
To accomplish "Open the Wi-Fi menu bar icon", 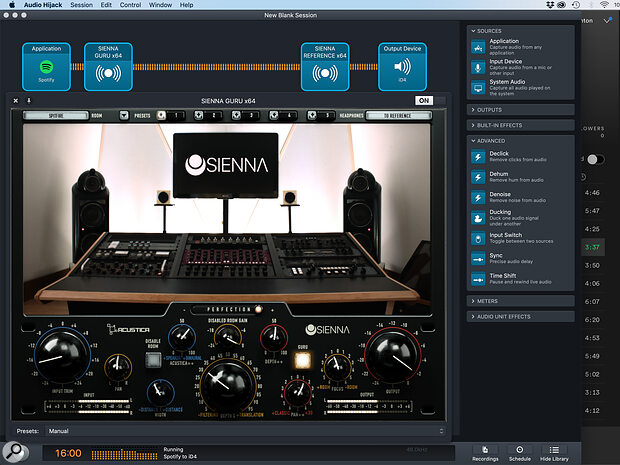I will pos(604,5).
